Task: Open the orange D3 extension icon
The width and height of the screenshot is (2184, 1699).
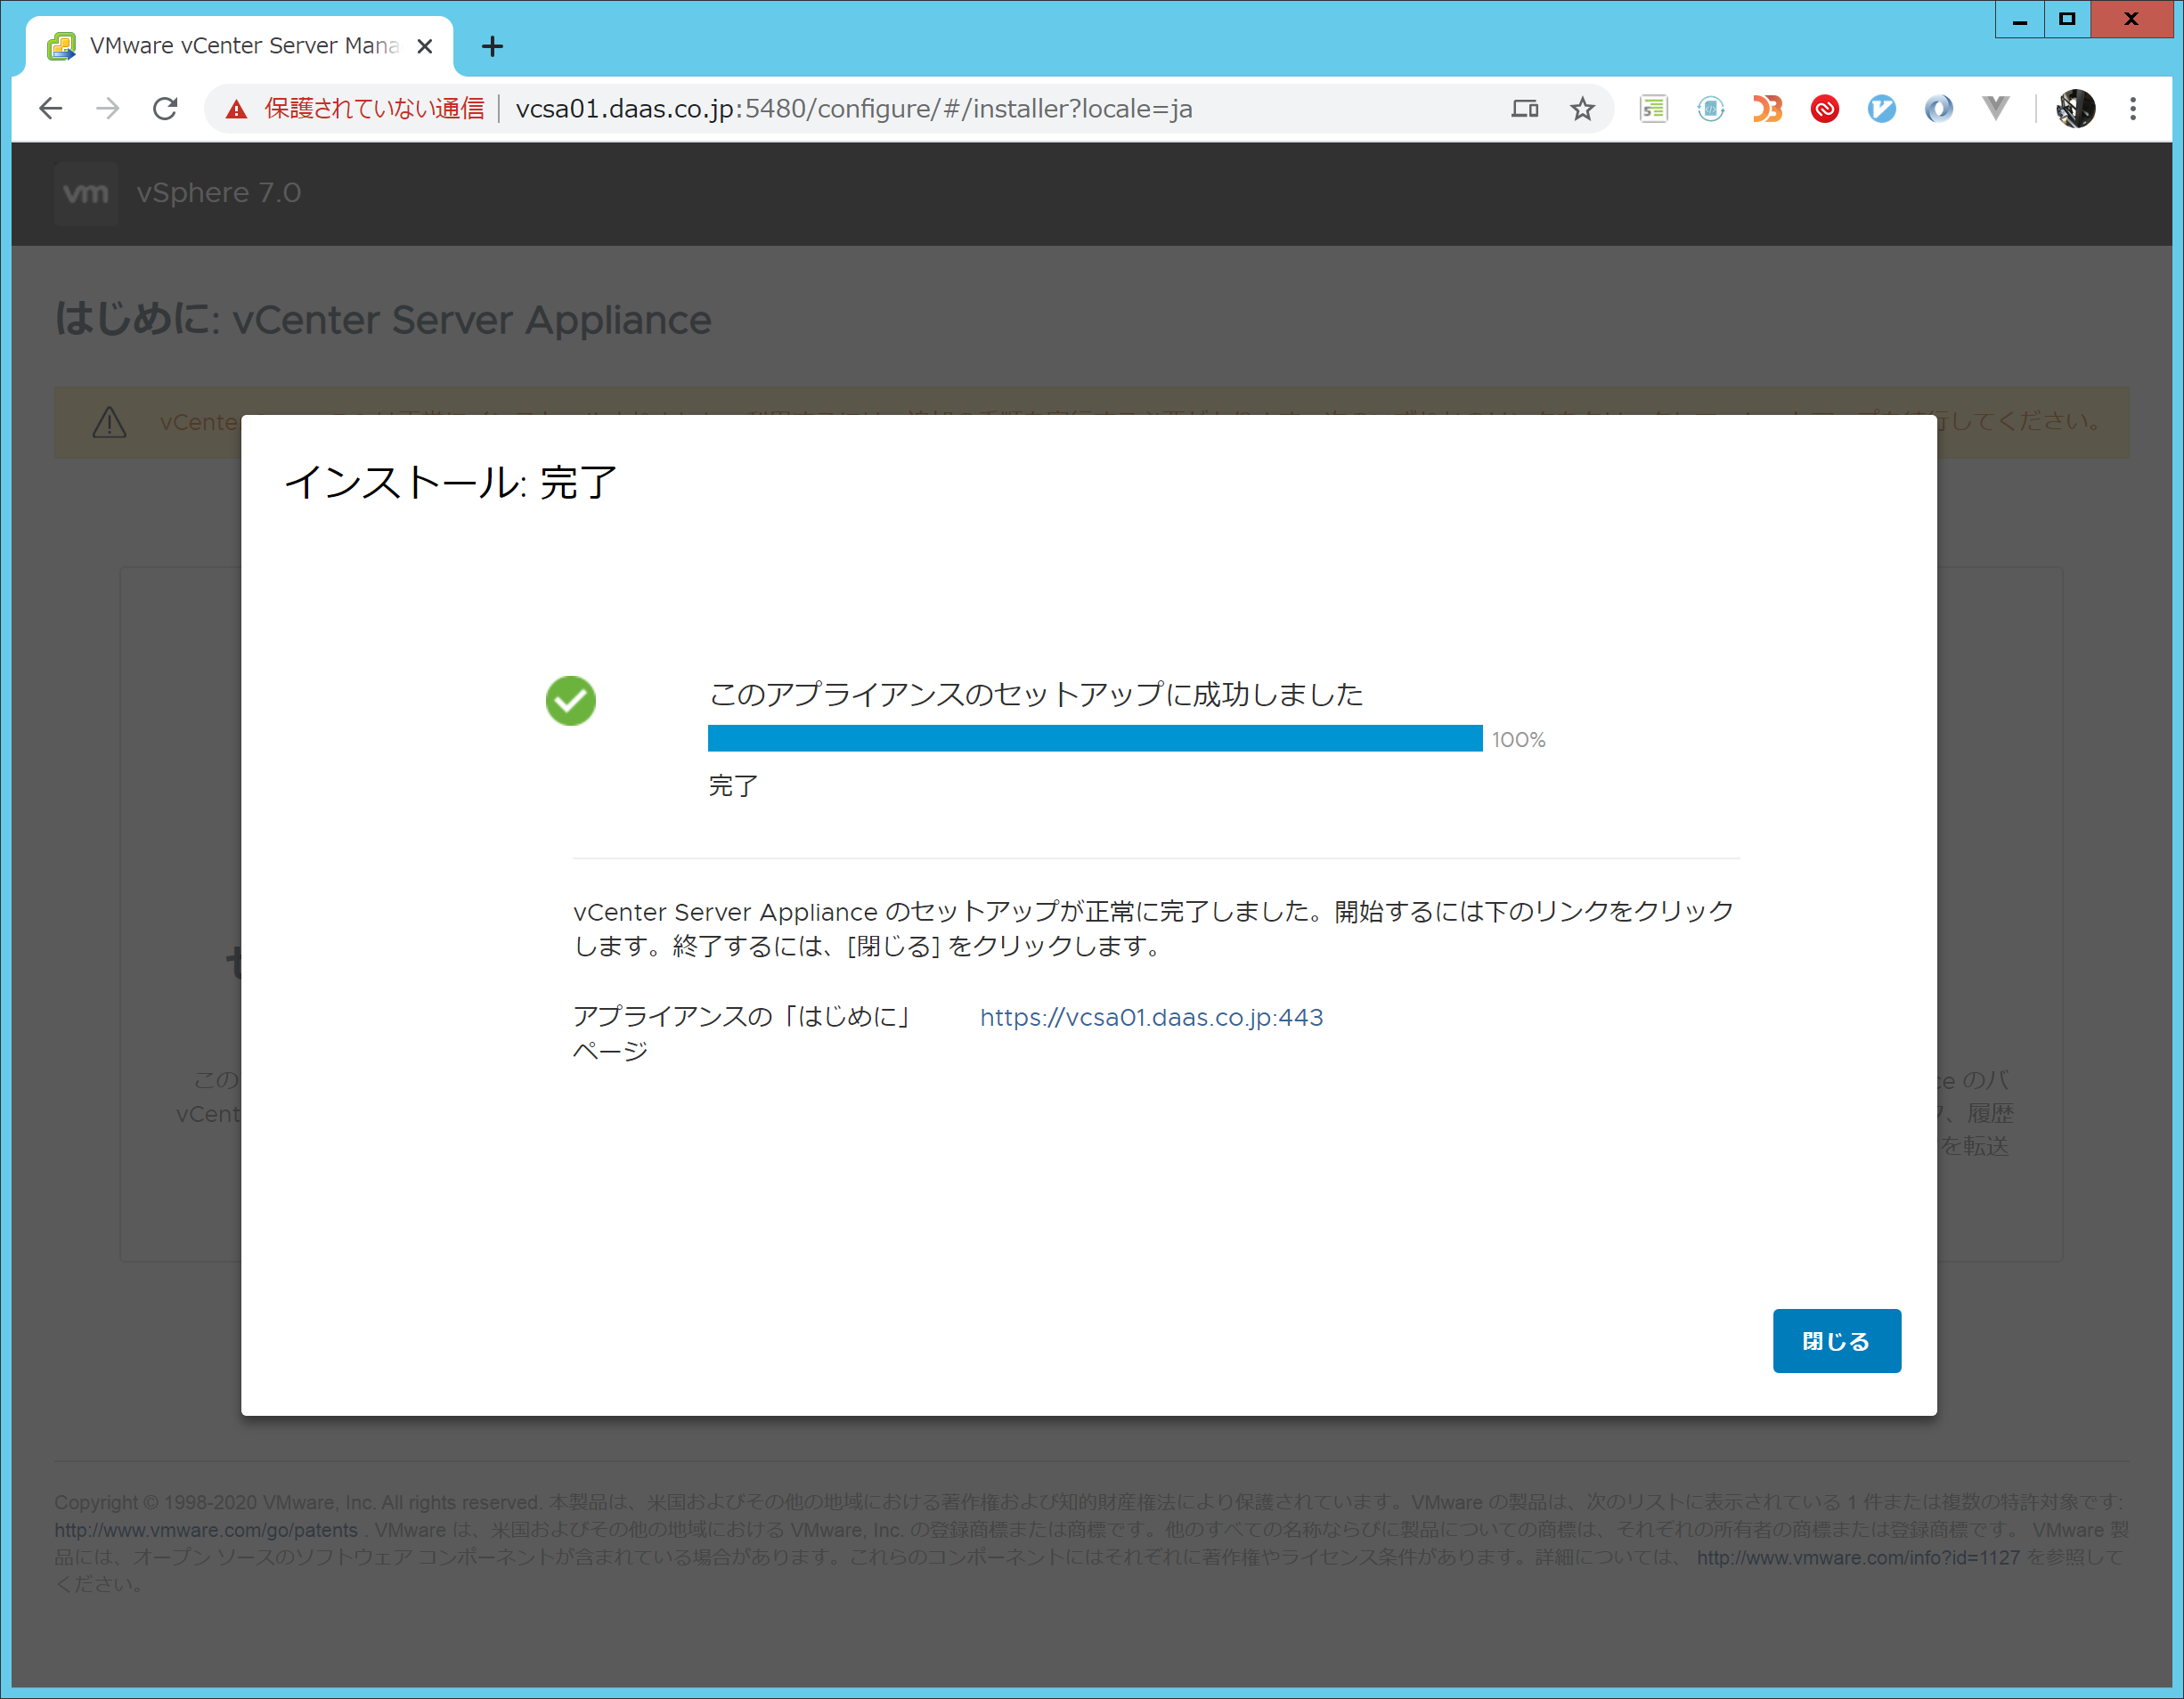Action: [x=1767, y=108]
